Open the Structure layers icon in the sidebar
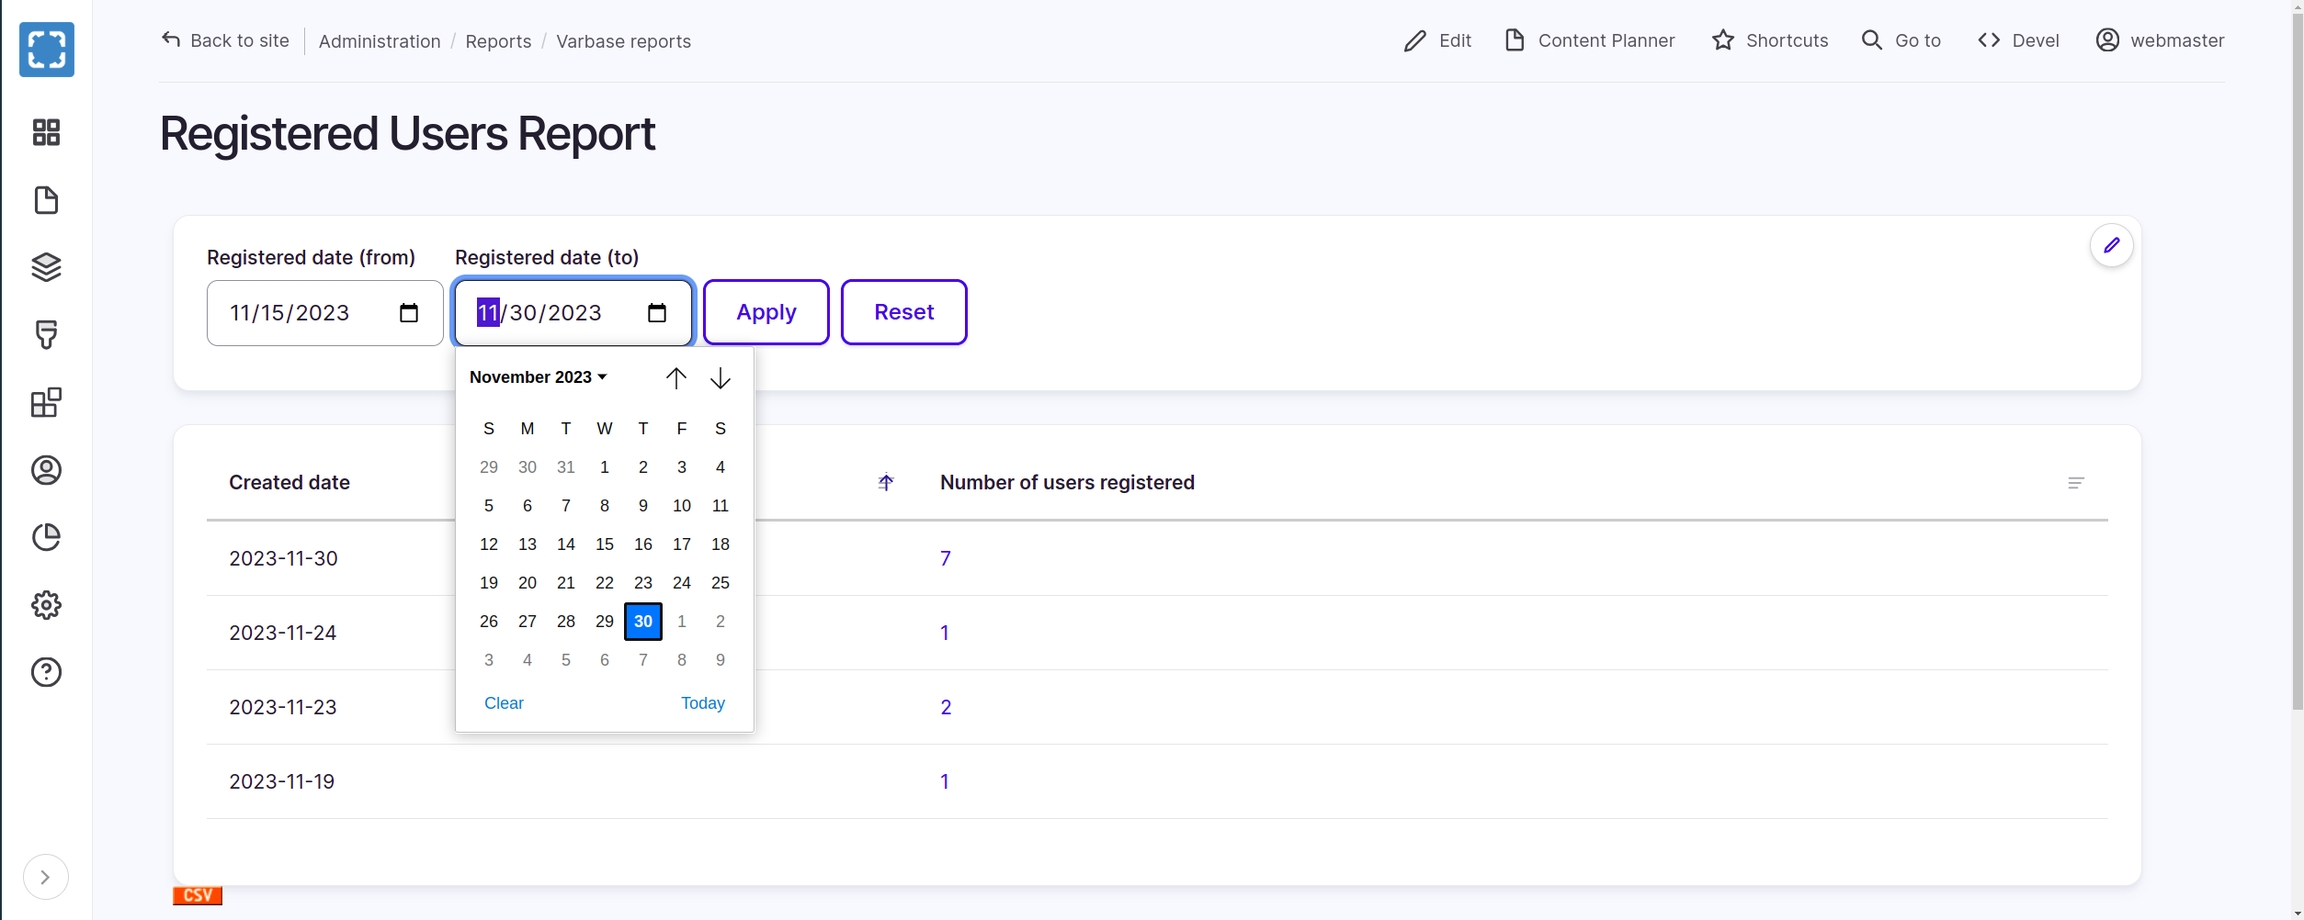 tap(46, 267)
